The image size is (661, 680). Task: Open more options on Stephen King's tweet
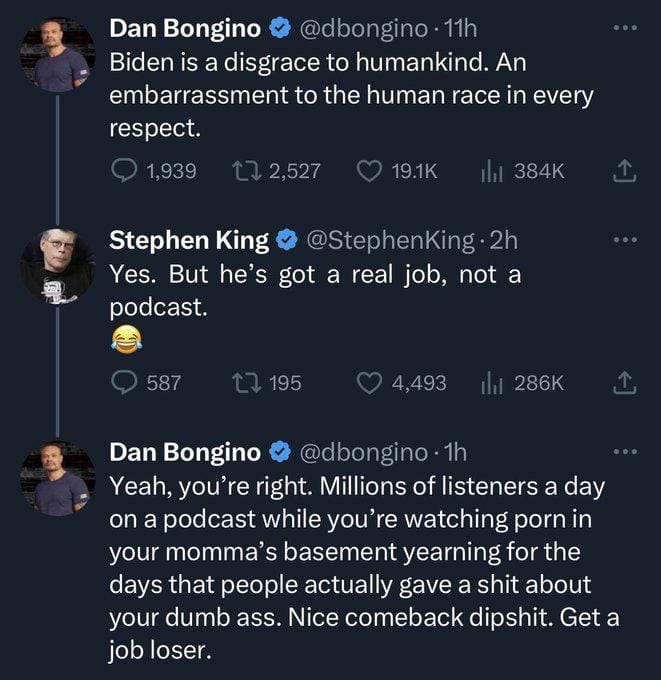[x=625, y=239]
